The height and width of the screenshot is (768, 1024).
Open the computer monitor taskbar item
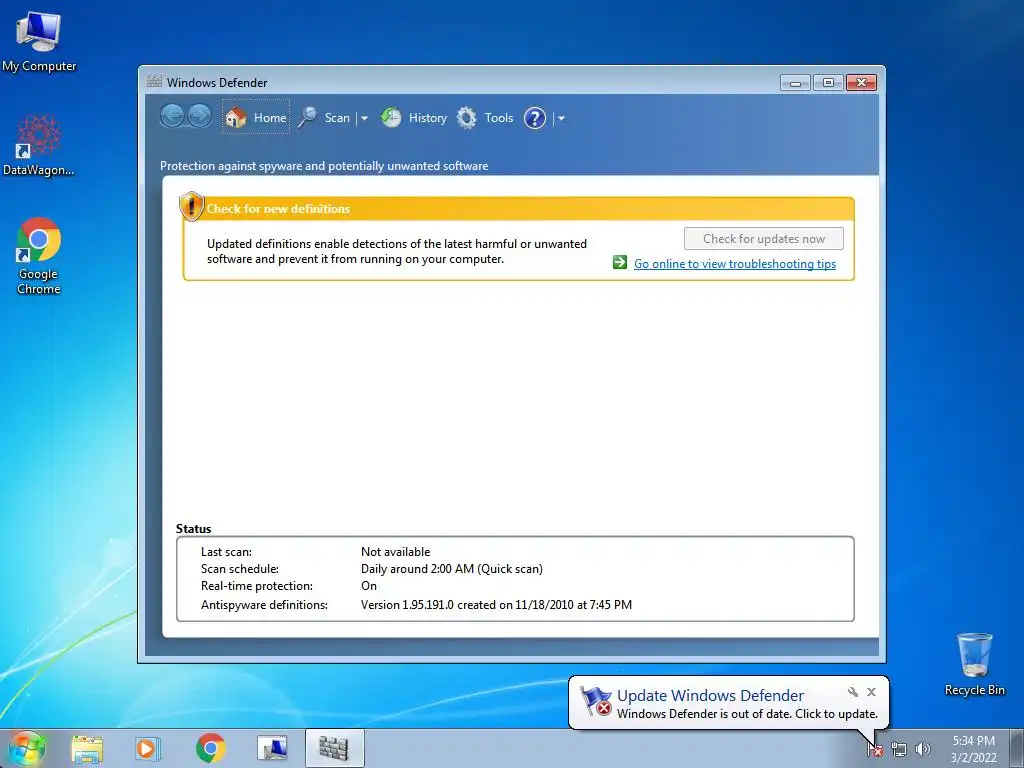coord(272,748)
